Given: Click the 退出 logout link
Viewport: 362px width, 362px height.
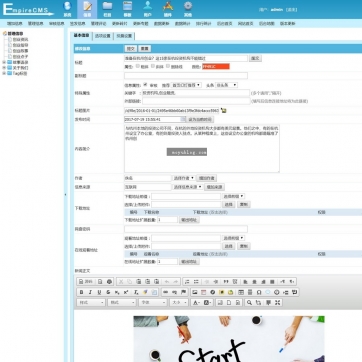Looking at the screenshot, I should tap(291, 10).
